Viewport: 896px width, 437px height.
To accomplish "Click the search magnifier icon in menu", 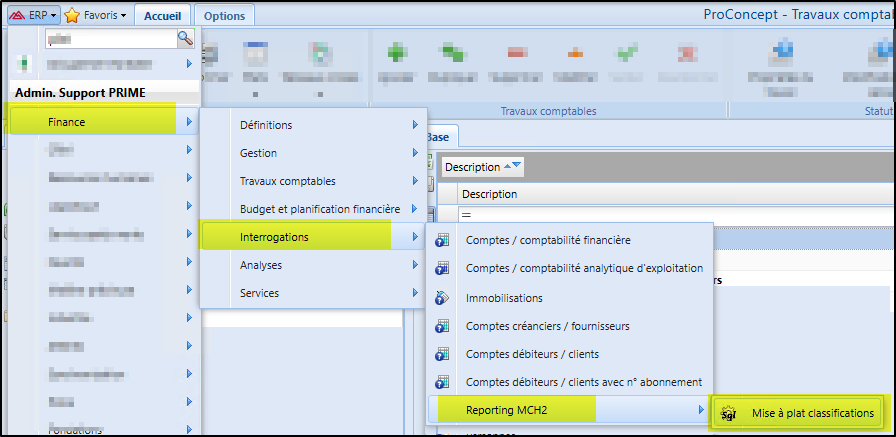I will 185,38.
